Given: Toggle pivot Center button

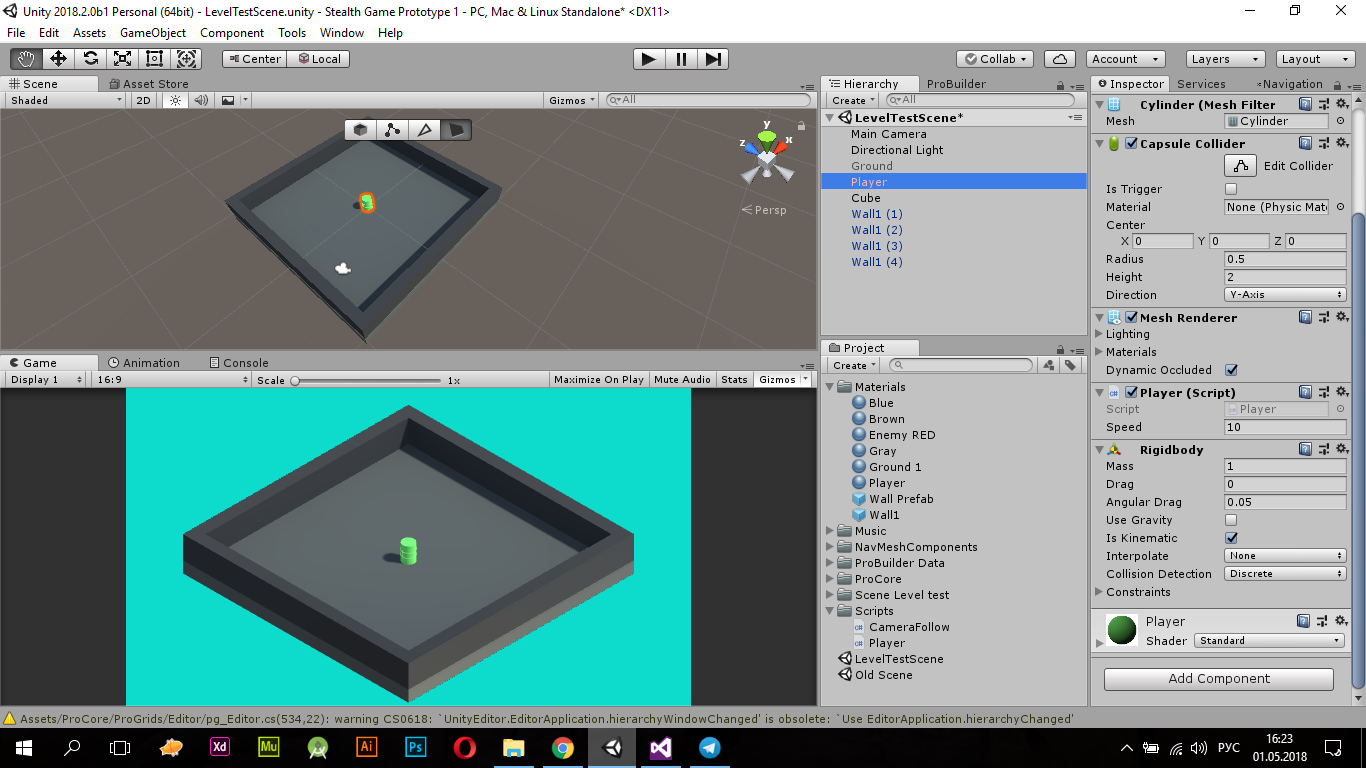Looking at the screenshot, I should 254,59.
